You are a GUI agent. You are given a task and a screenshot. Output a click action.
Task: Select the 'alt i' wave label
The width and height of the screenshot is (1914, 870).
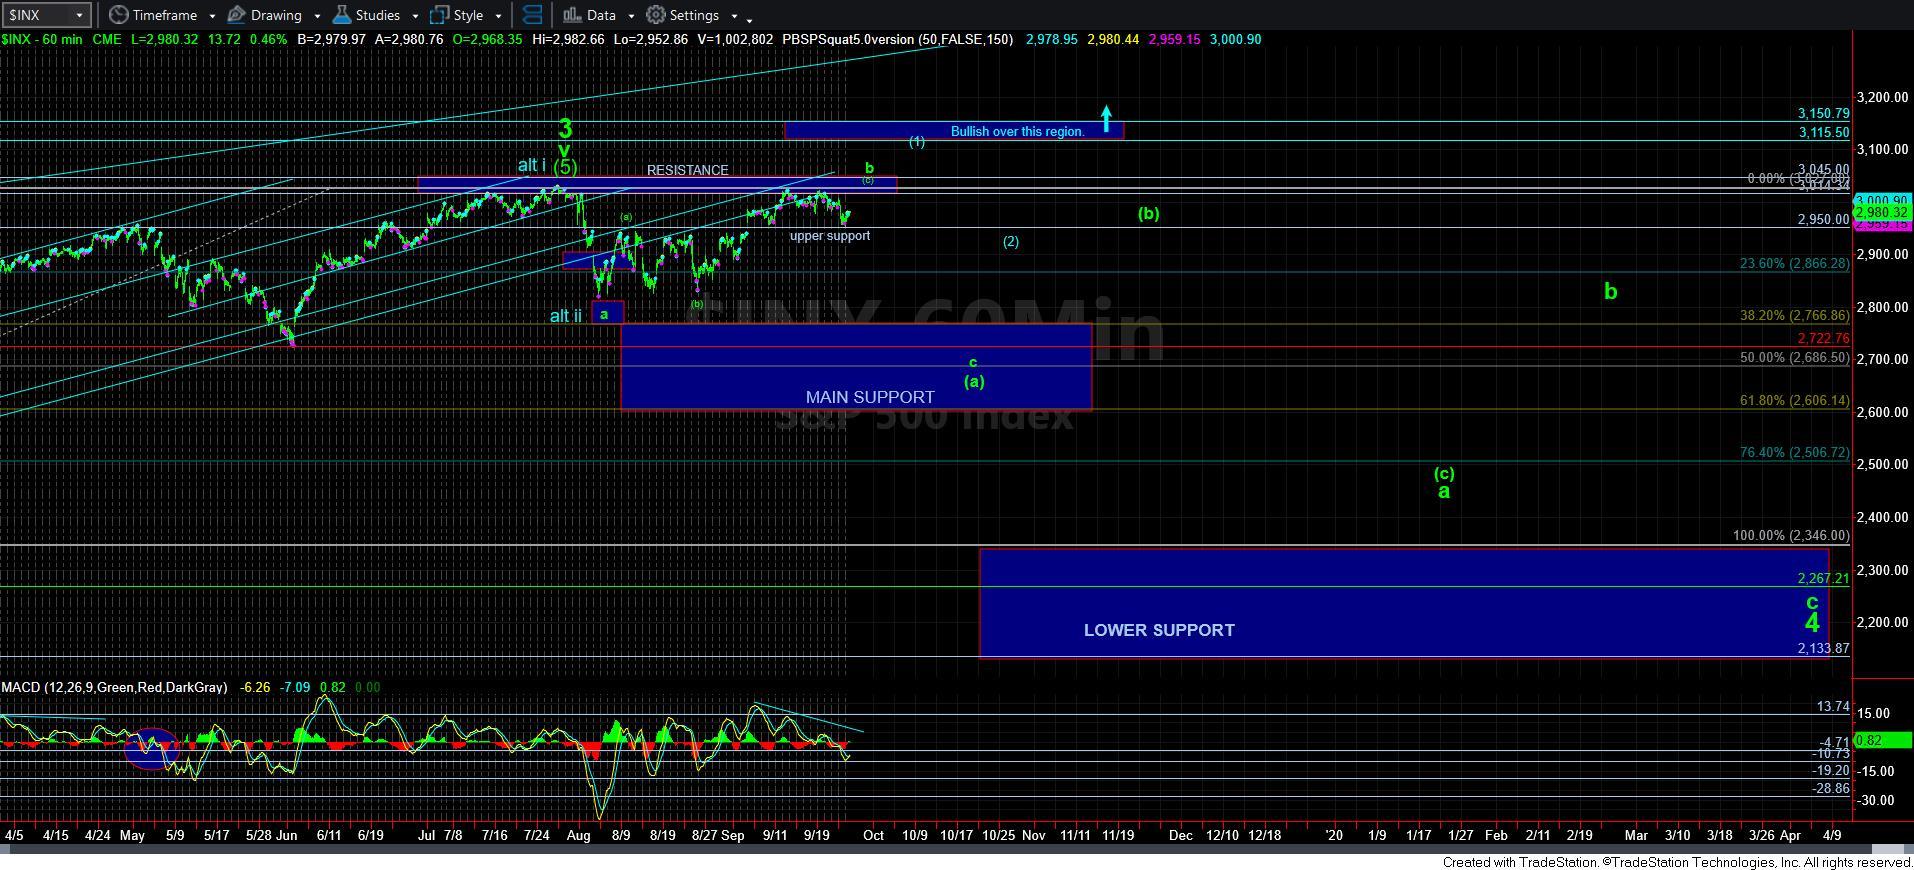[532, 165]
